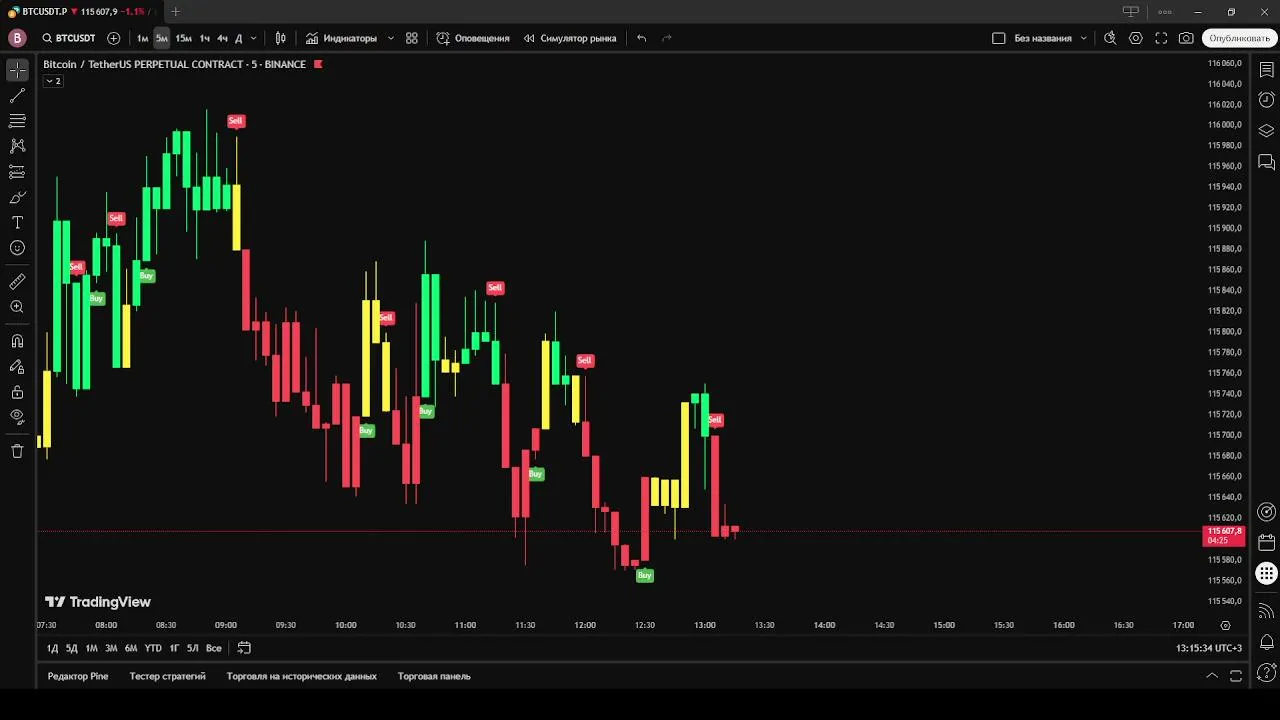Open the chats panel on right sidebar
The width and height of the screenshot is (1280, 720).
pyautogui.click(x=1266, y=162)
